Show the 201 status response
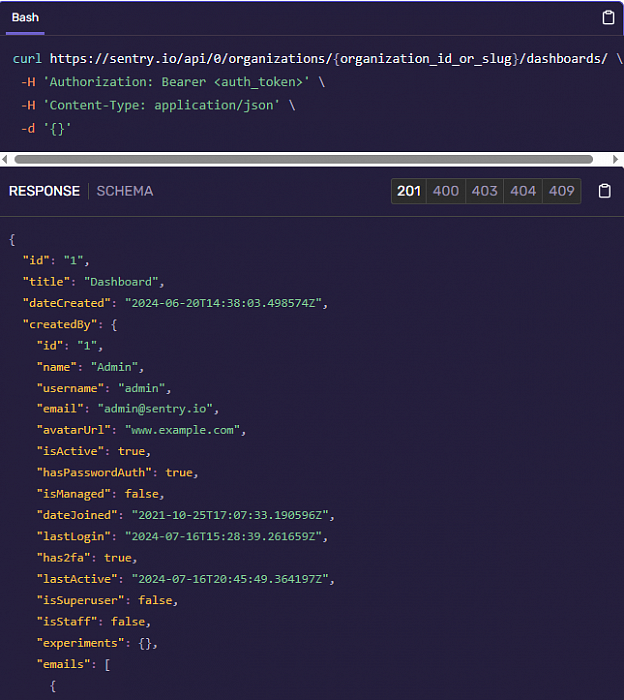The height and width of the screenshot is (700, 624). (x=408, y=191)
